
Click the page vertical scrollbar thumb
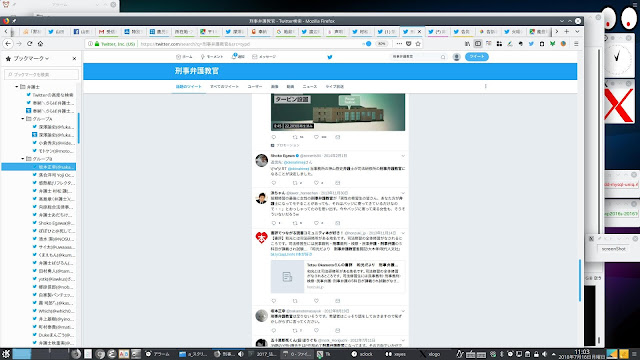pyautogui.click(x=580, y=280)
